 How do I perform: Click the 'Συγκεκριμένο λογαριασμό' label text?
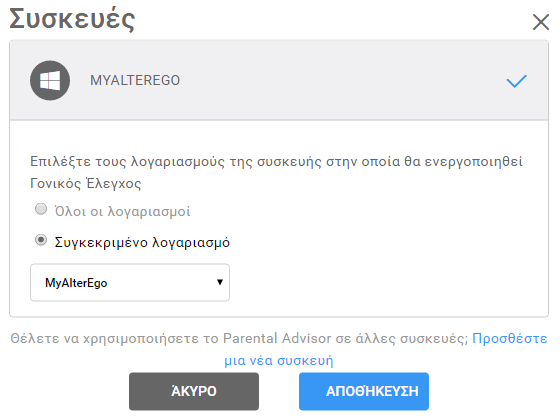[x=142, y=242]
